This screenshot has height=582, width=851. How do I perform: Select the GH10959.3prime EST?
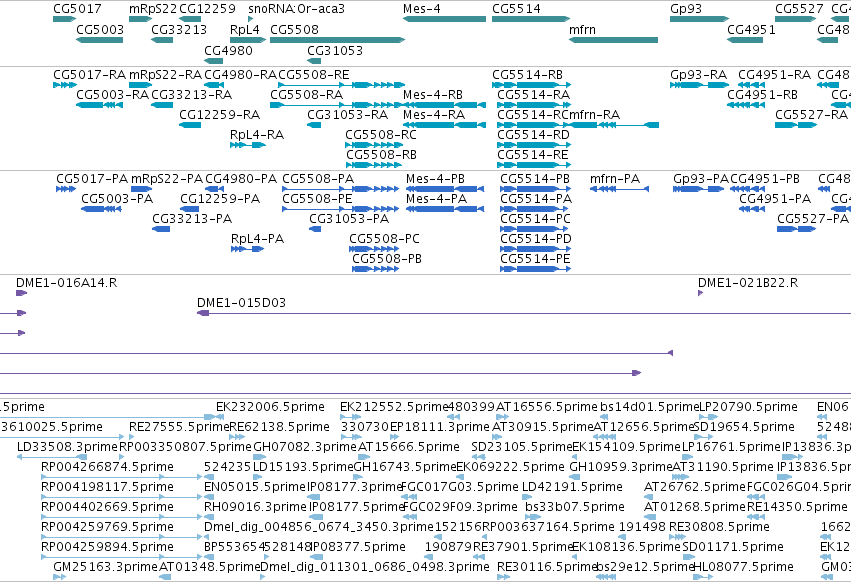coord(576,477)
